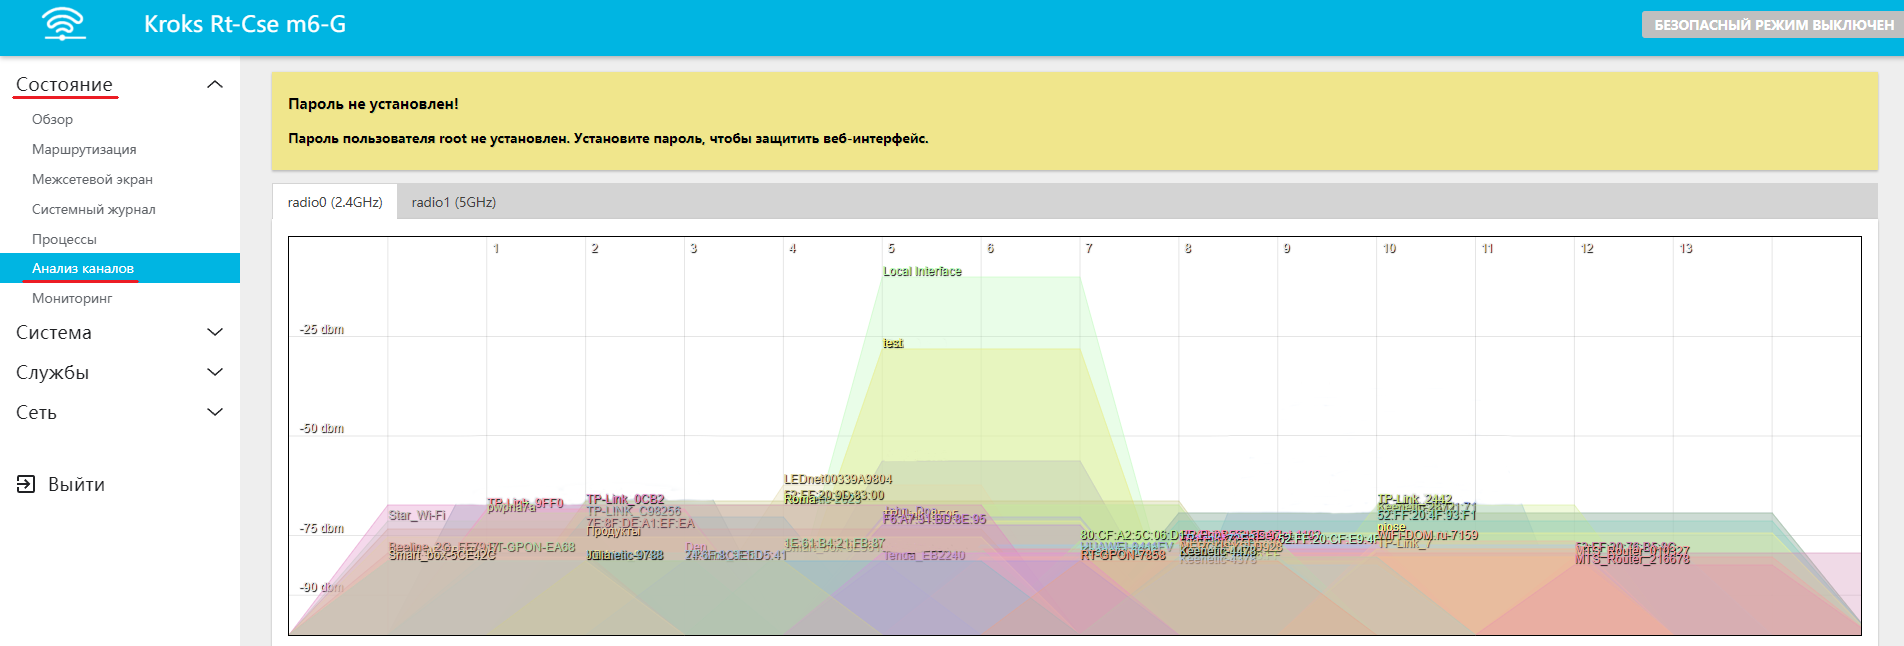Click the Local Interface label in chart
1904x646 pixels.
tap(922, 272)
